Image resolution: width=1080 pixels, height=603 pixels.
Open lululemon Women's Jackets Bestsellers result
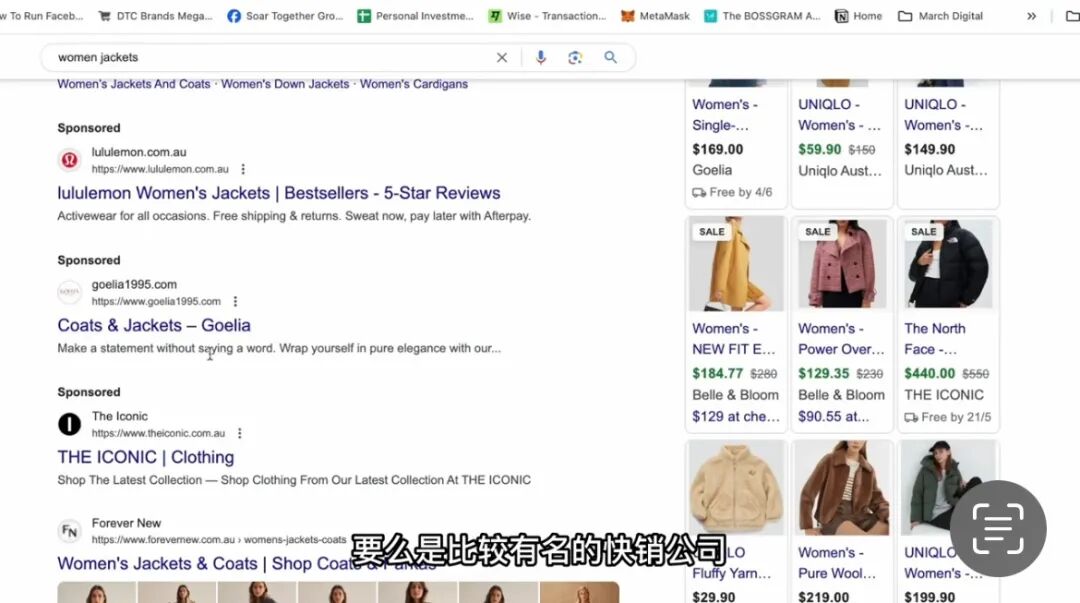point(279,193)
